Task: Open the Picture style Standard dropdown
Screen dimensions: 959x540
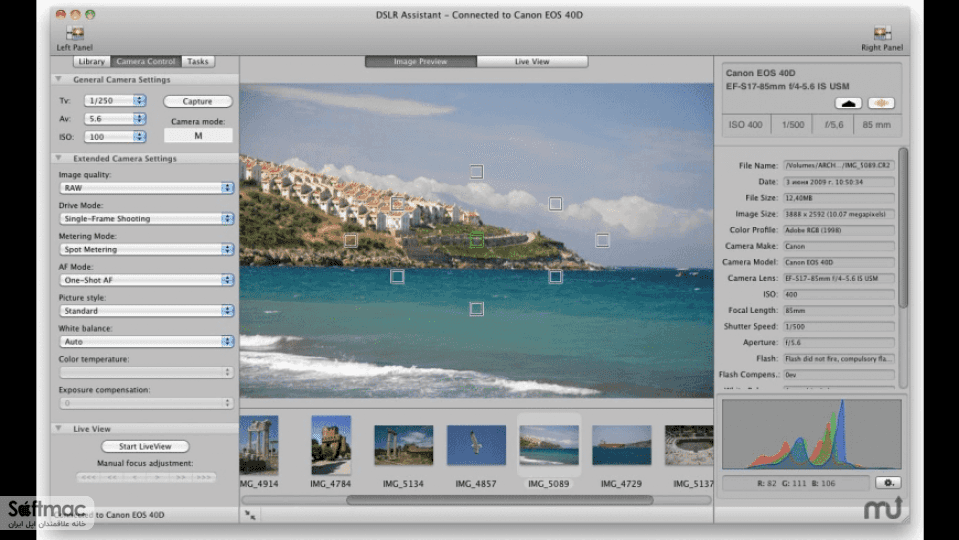Action: (x=146, y=311)
